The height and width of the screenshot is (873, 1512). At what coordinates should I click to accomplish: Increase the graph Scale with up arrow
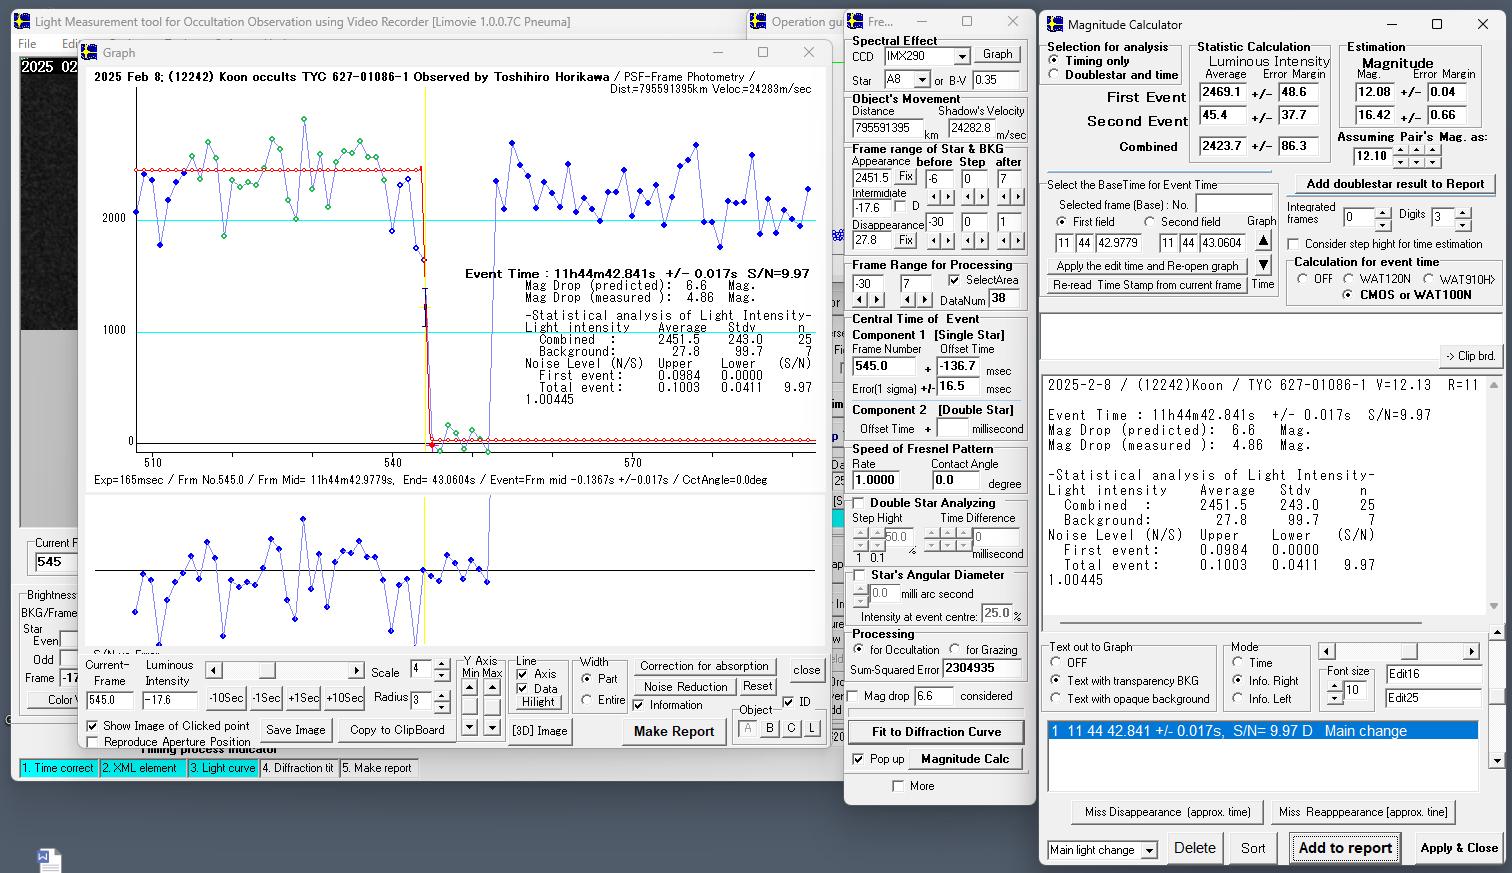[442, 664]
